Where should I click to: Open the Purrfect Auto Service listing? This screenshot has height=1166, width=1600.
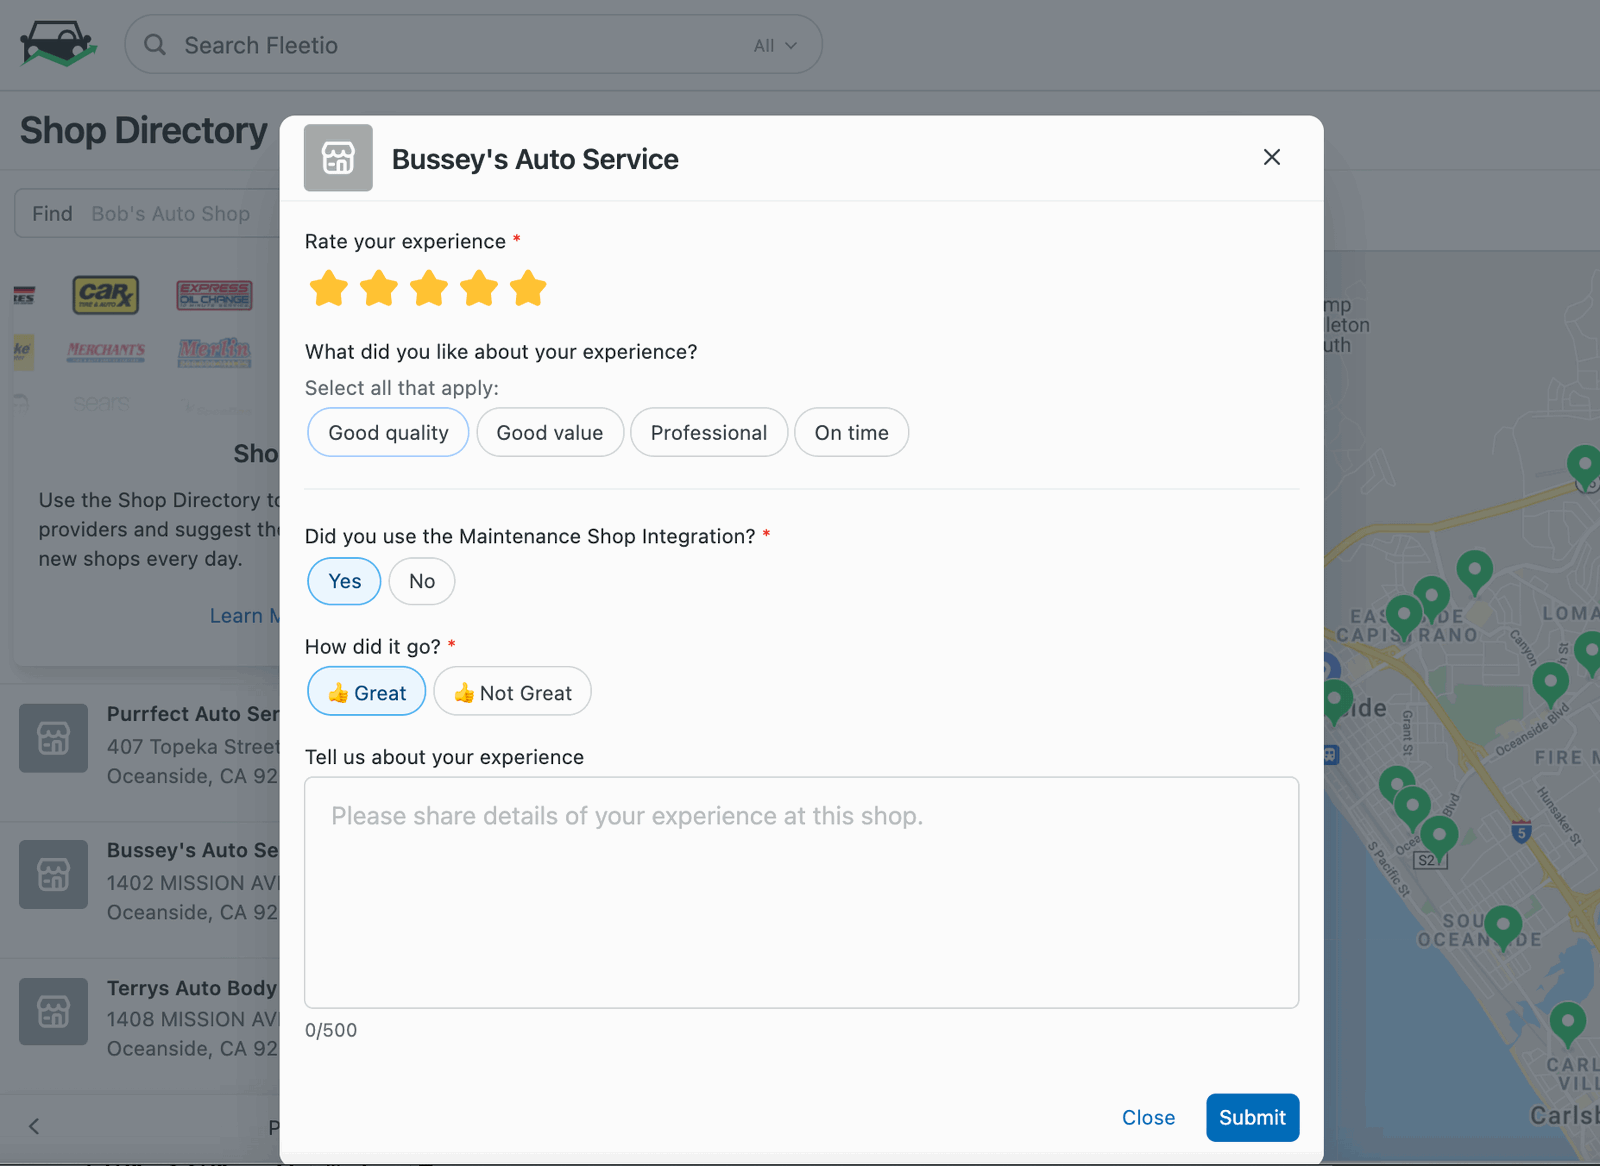[140, 754]
